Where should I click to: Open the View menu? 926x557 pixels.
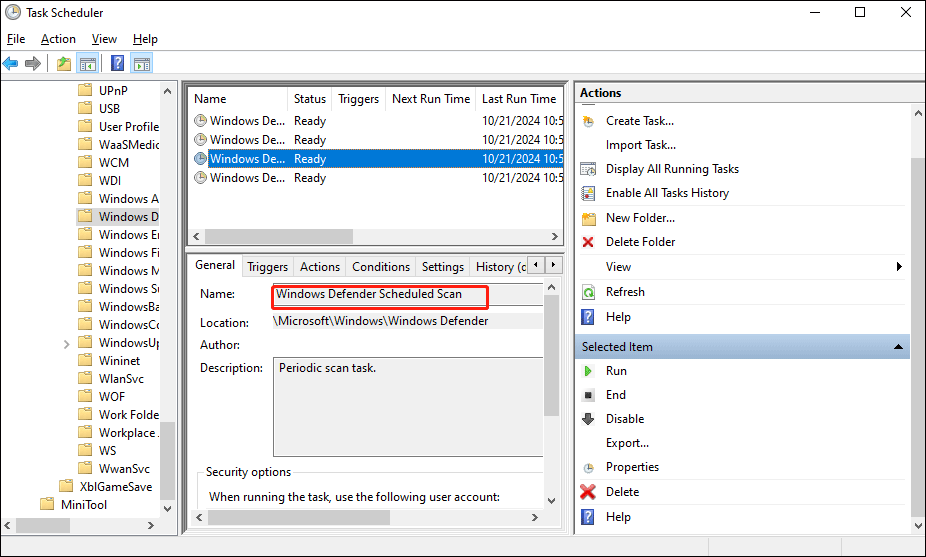104,39
